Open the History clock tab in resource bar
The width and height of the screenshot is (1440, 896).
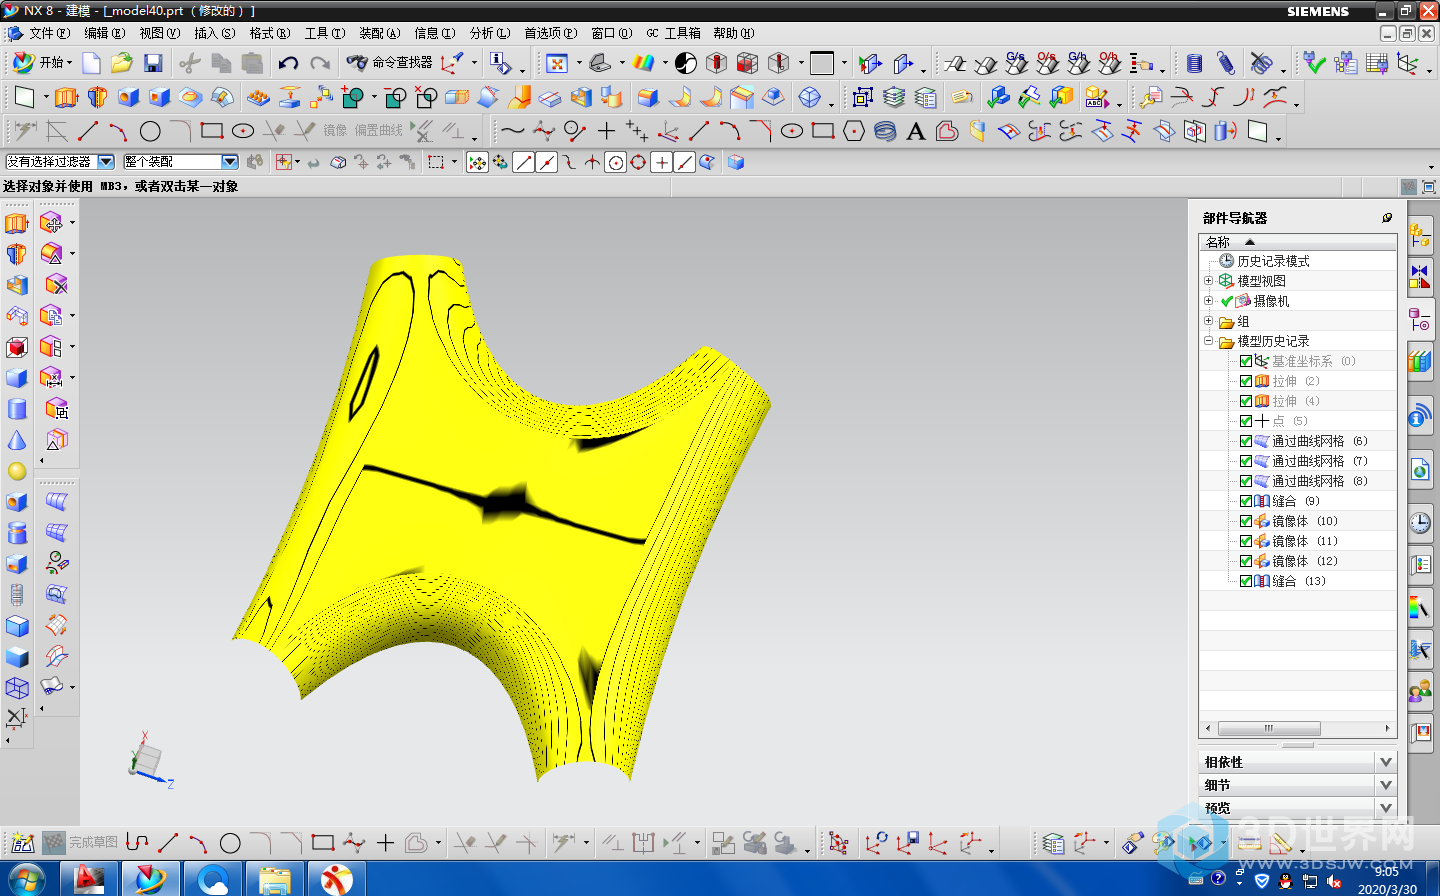pos(1420,523)
